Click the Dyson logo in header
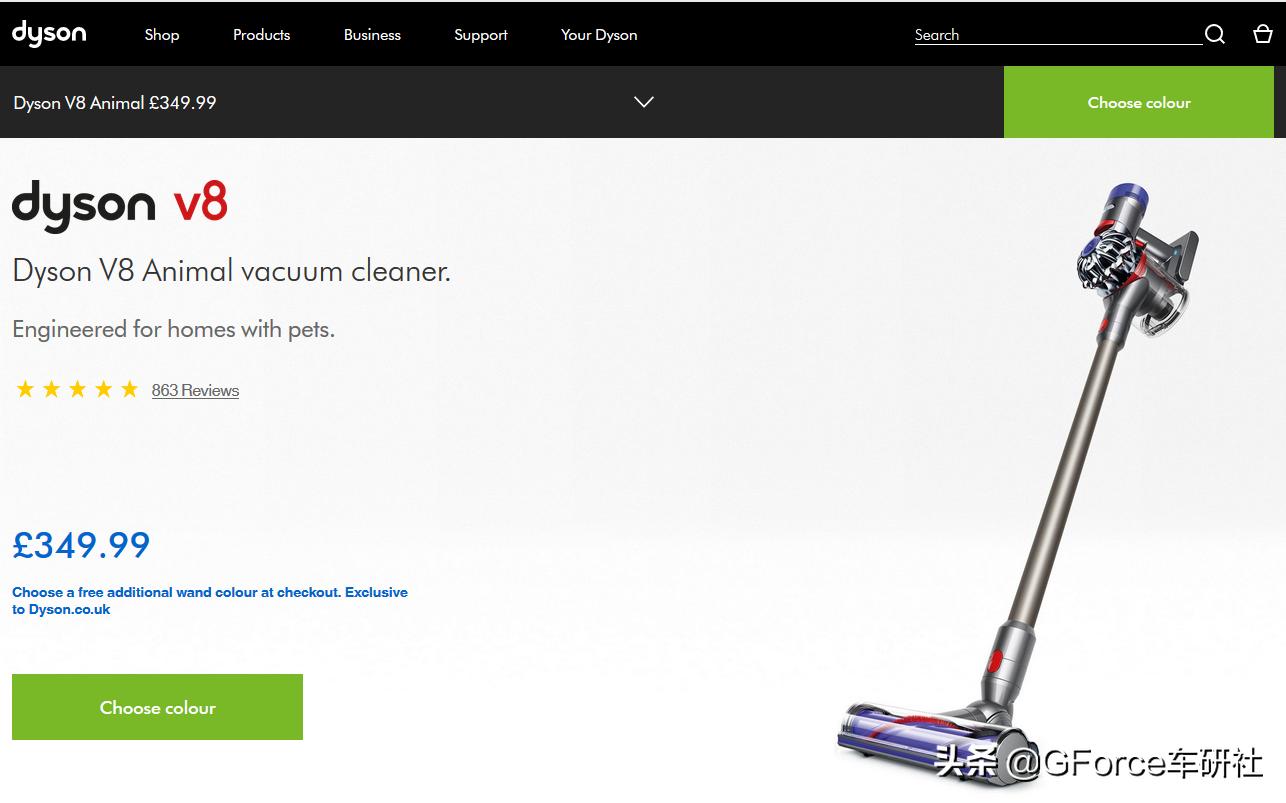 point(49,33)
